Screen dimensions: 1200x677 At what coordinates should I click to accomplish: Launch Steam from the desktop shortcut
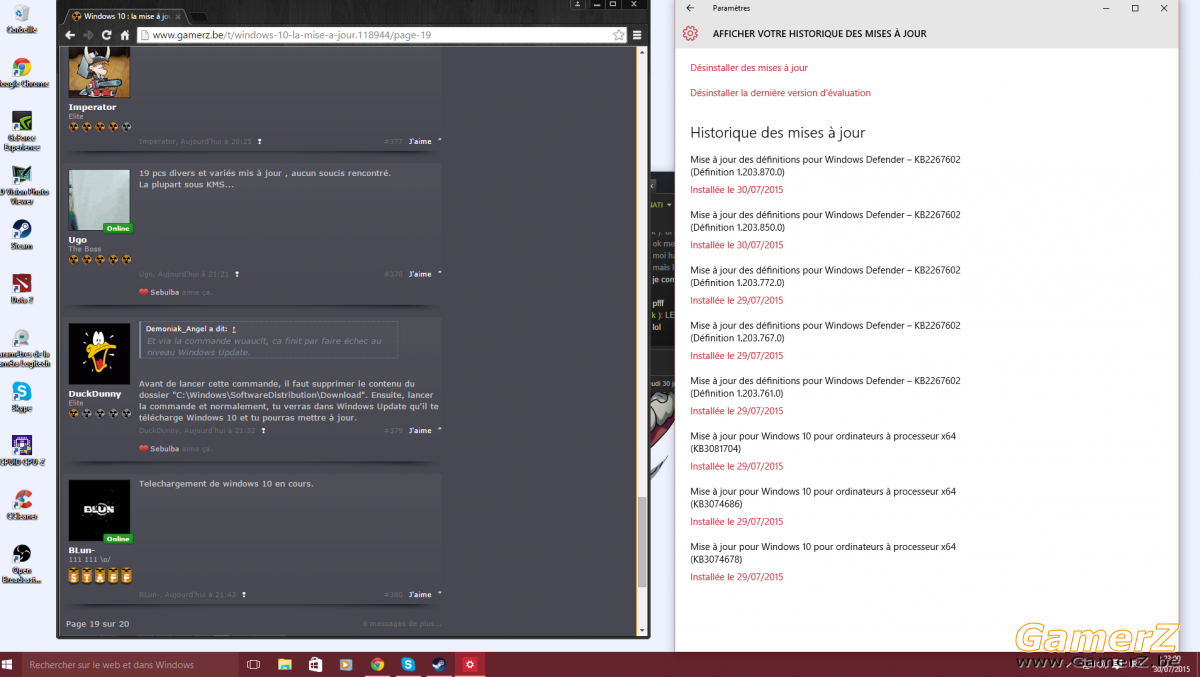pyautogui.click(x=21, y=235)
